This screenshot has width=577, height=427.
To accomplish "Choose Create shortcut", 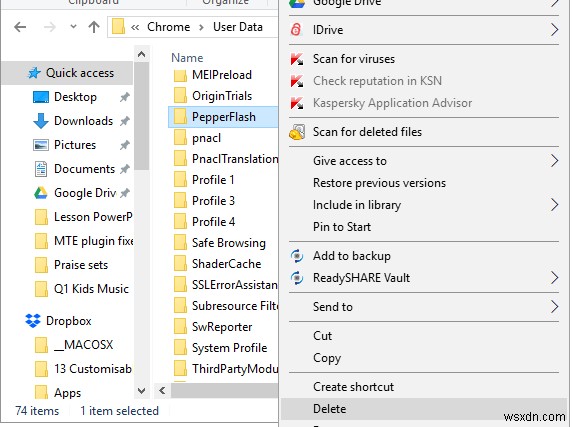I will tap(424, 387).
